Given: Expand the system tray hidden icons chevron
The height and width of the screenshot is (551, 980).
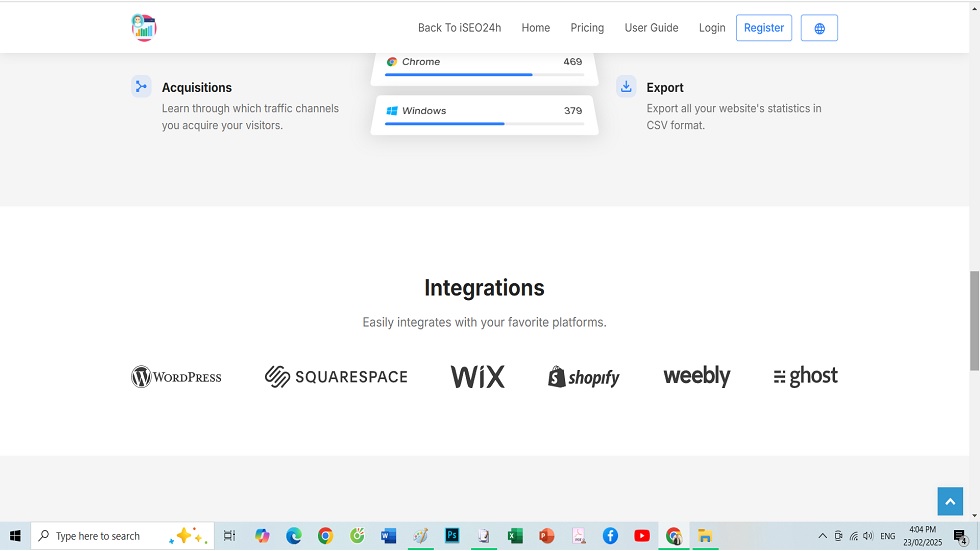Looking at the screenshot, I should tap(822, 536).
